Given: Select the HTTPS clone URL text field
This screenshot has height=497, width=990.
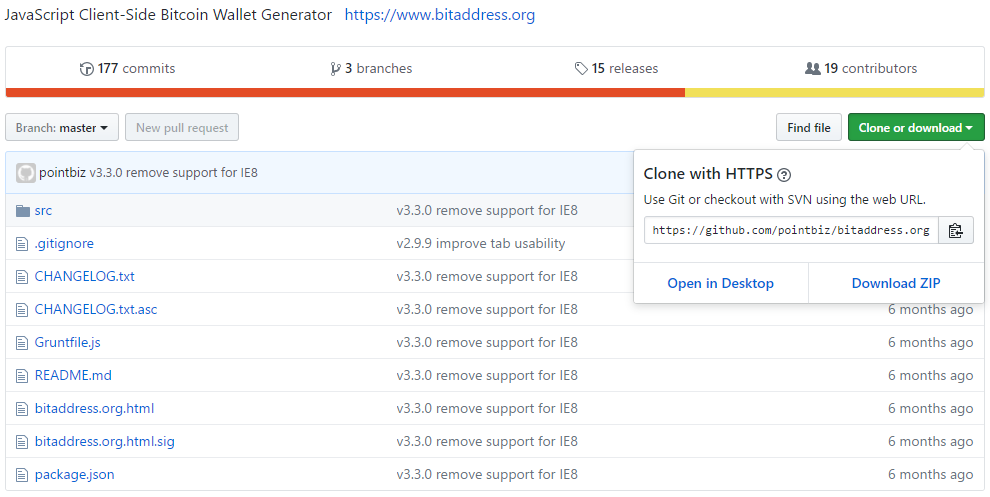Looking at the screenshot, I should [791, 231].
